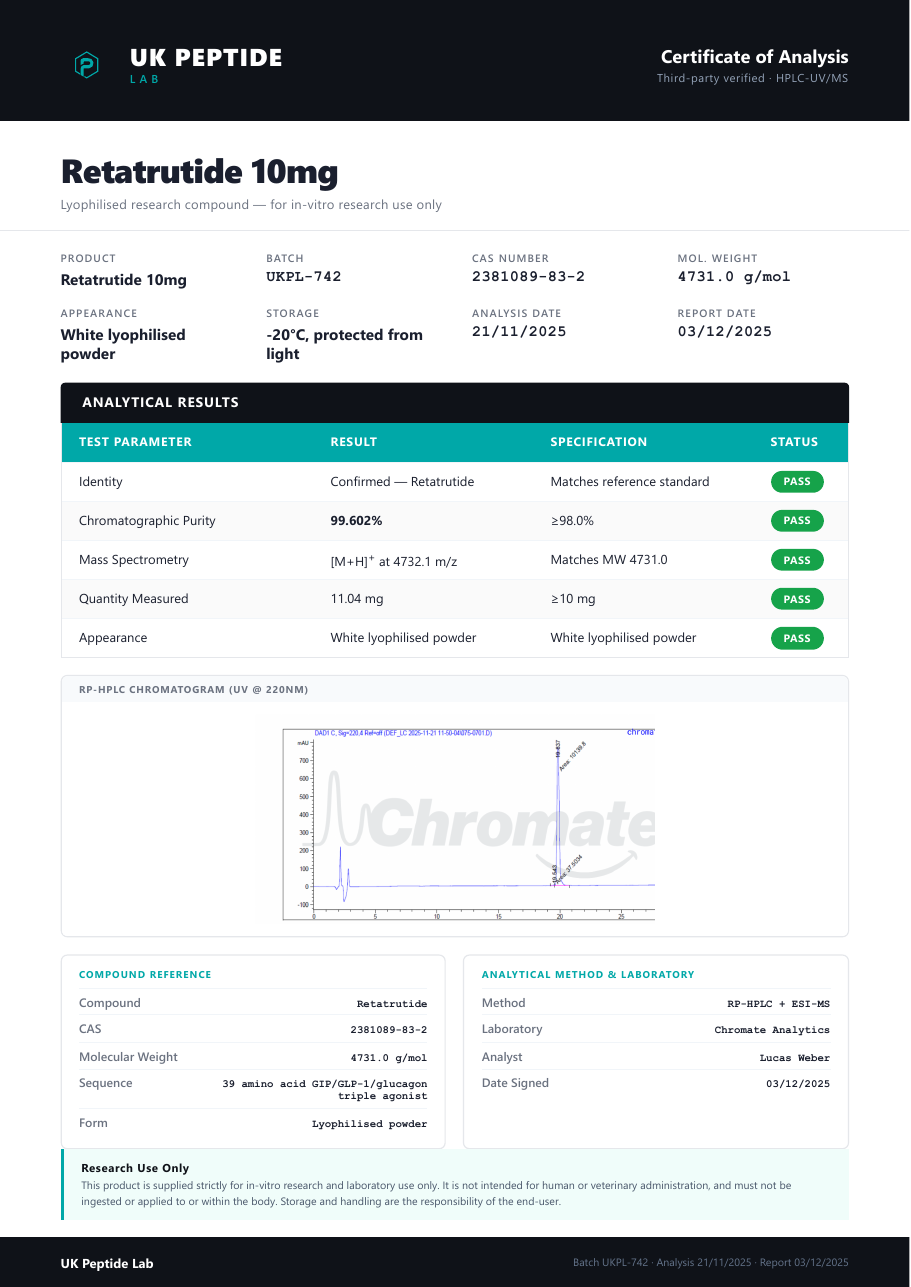Click the 'SPECIFICATION' column header
The width and height of the screenshot is (911, 1287).
tap(599, 442)
